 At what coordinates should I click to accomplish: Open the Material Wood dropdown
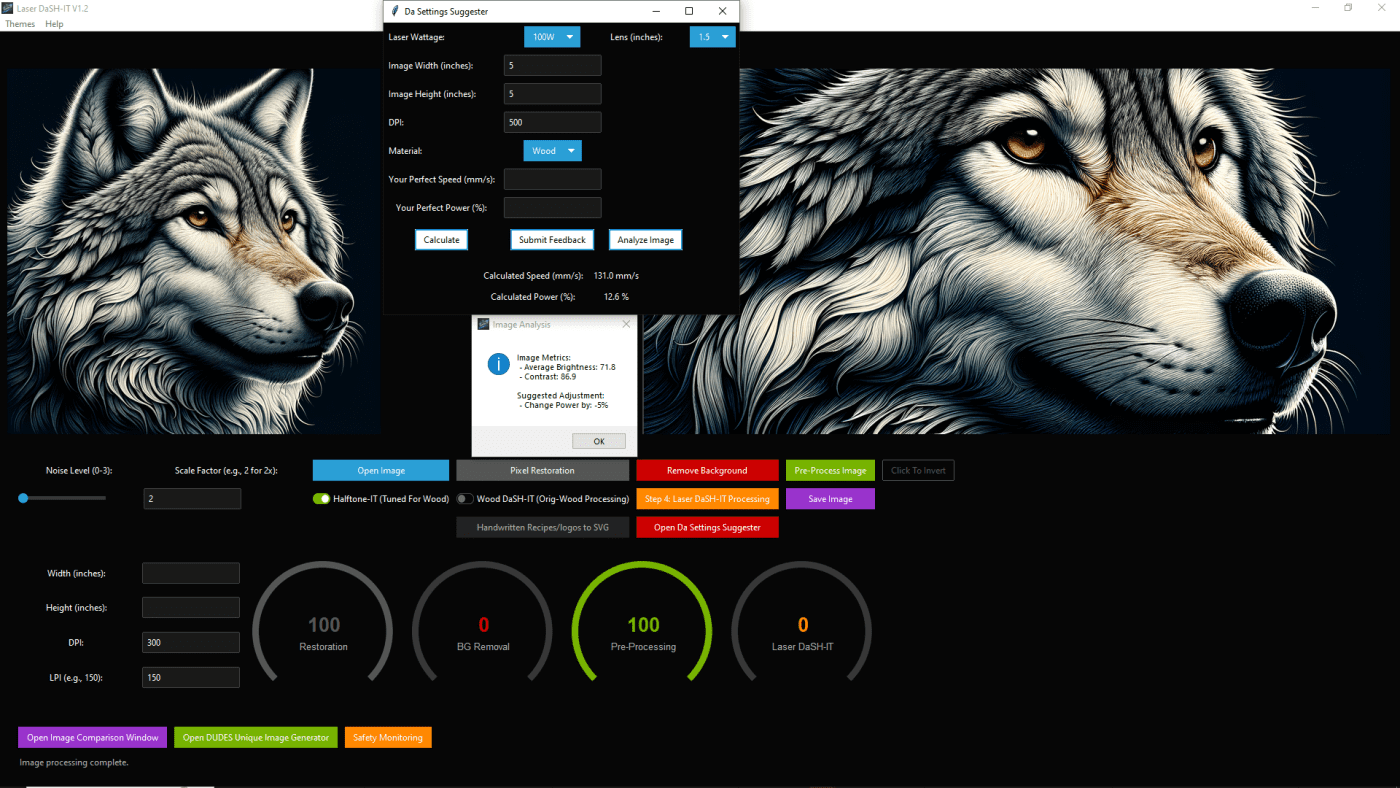click(x=552, y=151)
